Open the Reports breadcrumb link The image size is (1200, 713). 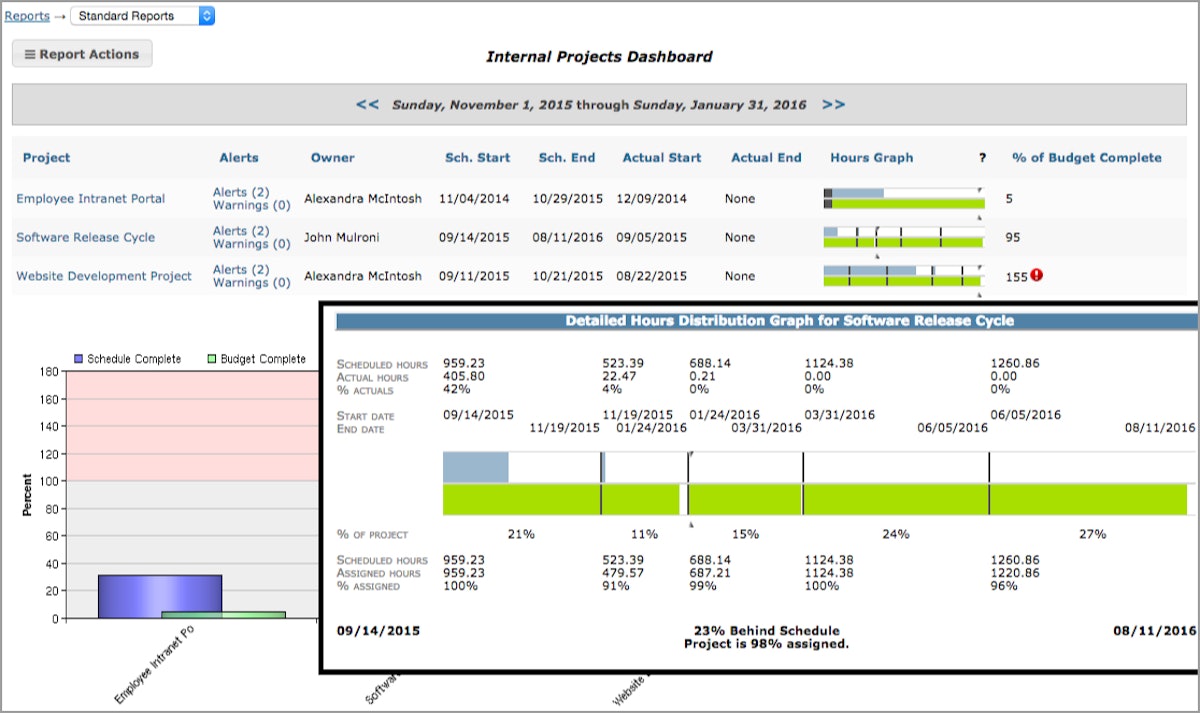tap(25, 16)
